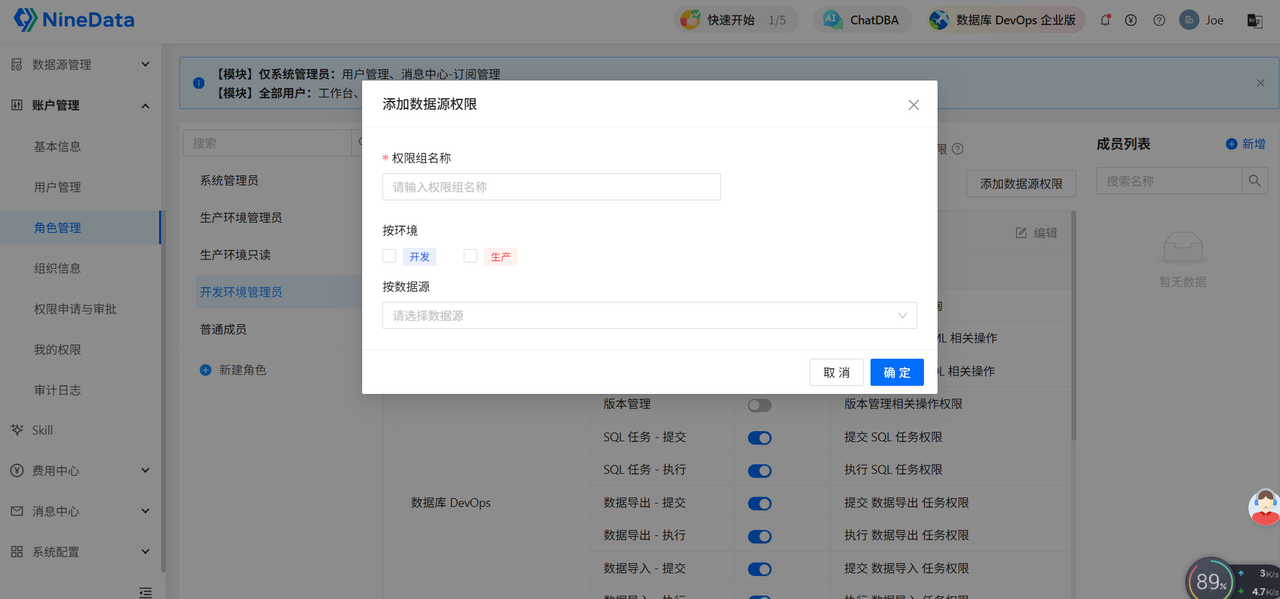Viewport: 1280px width, 599px height.
Task: Click the NineData logo
Action: coord(74,20)
